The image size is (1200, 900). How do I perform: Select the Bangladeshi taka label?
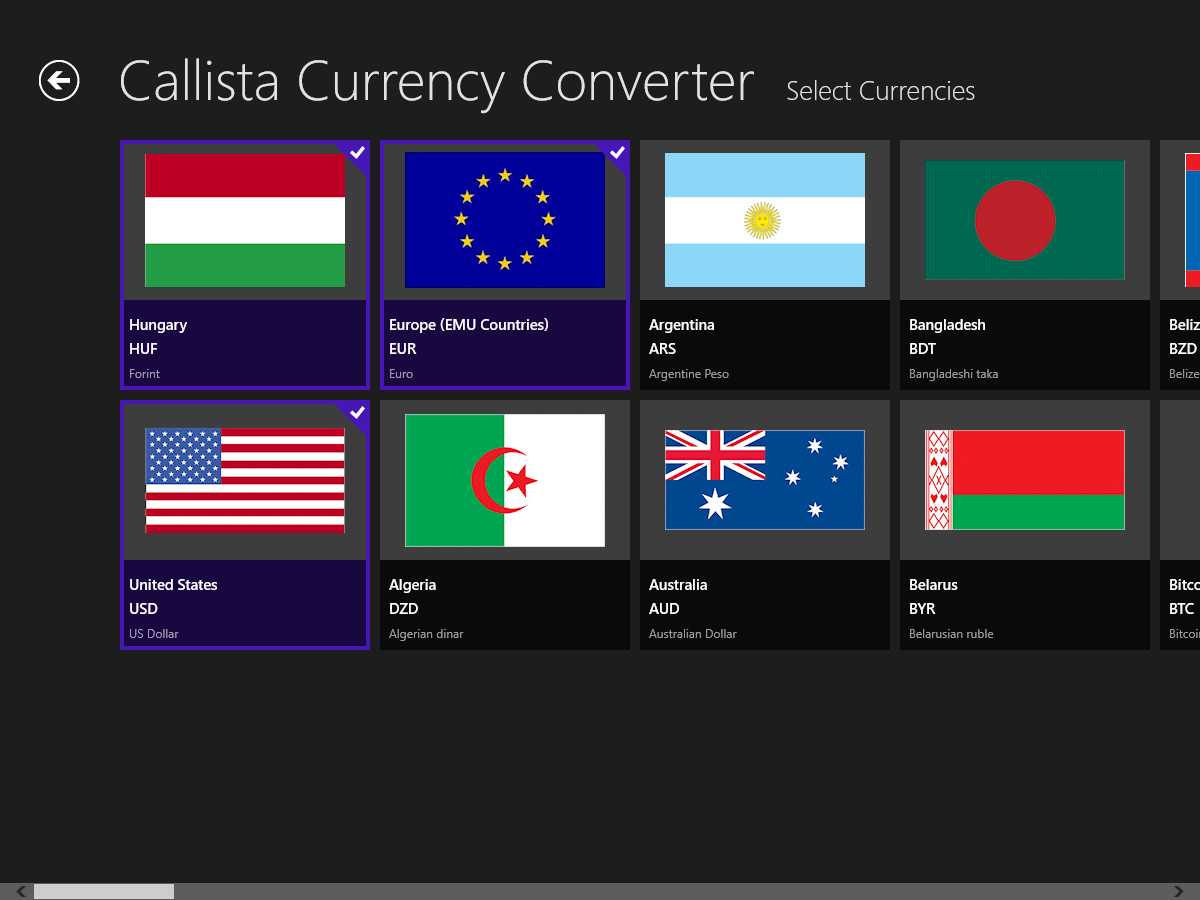[x=953, y=374]
